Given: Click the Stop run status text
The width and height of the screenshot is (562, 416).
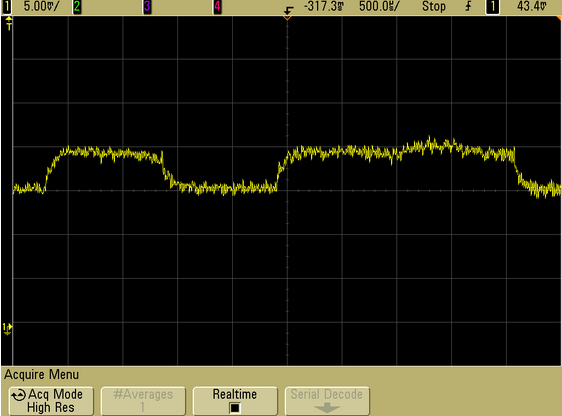Looking at the screenshot, I should (434, 6).
